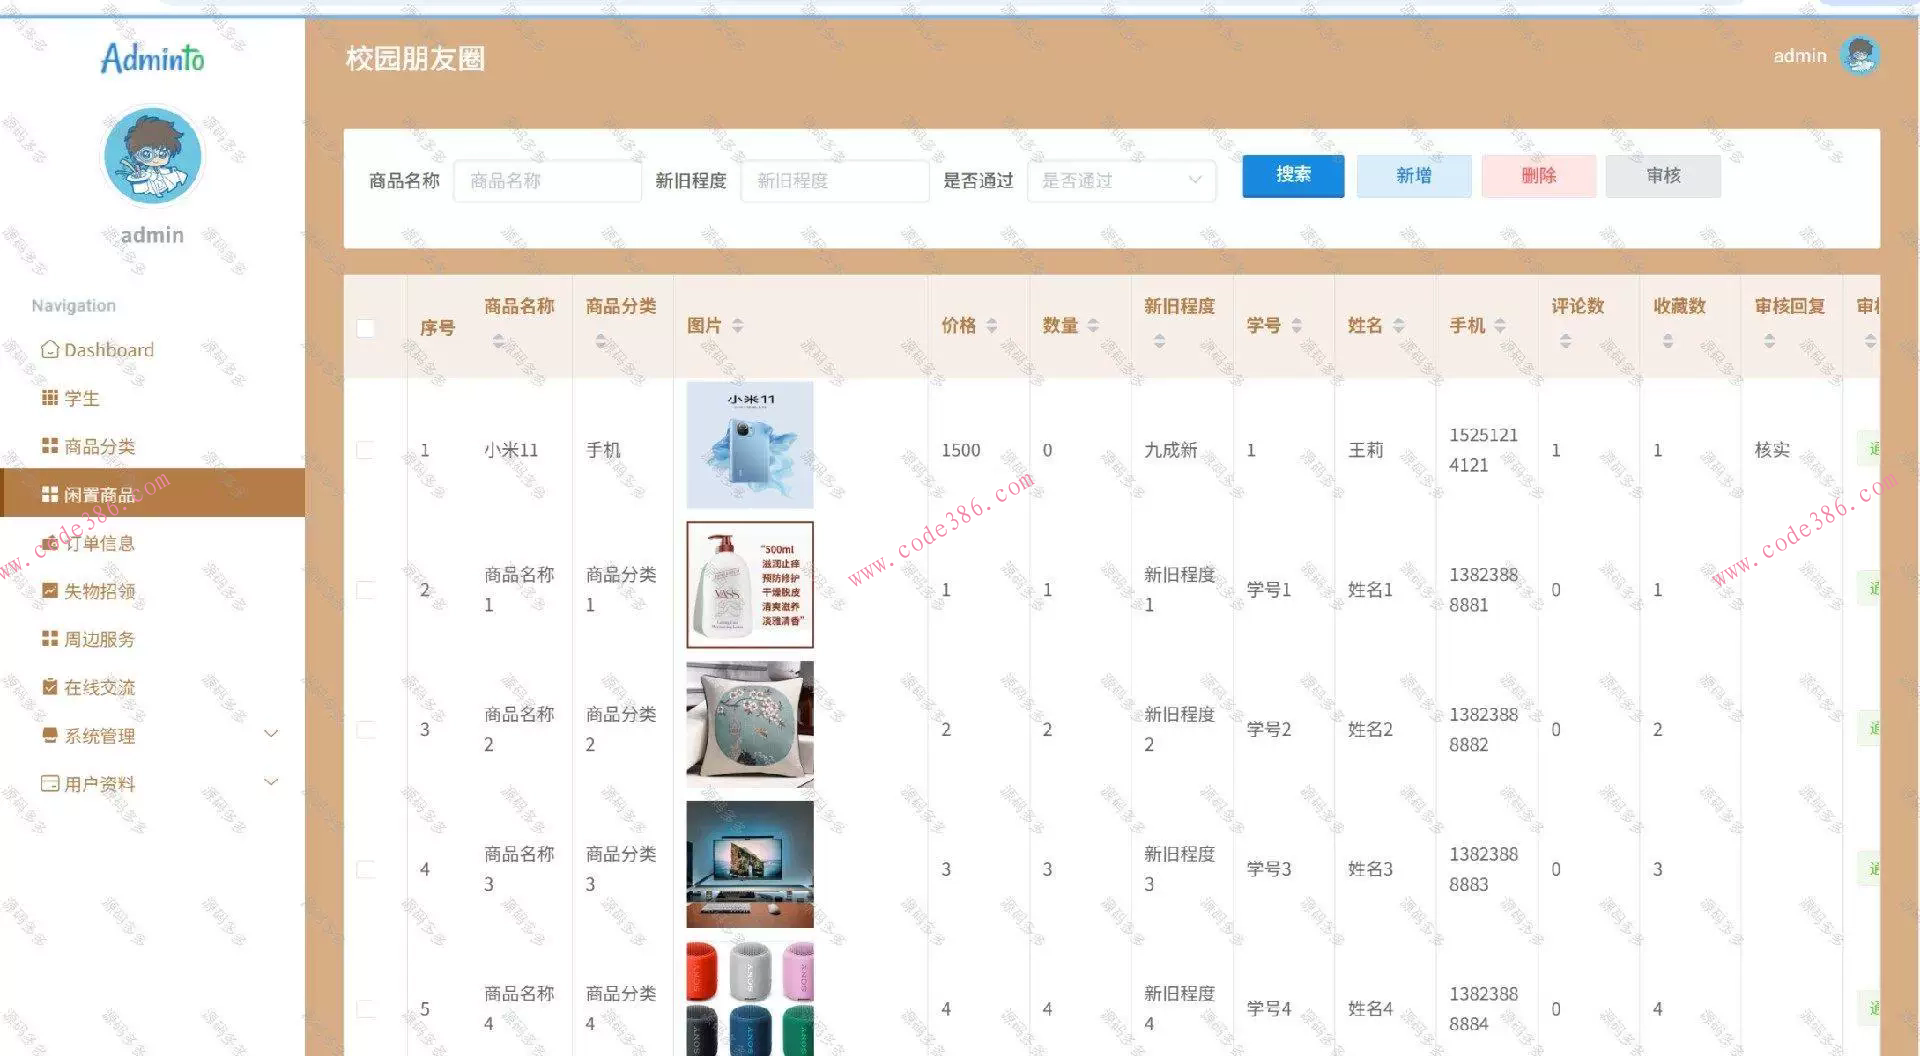Check the row checkbox for 小米11
This screenshot has height=1056, width=1920.
[x=366, y=450]
